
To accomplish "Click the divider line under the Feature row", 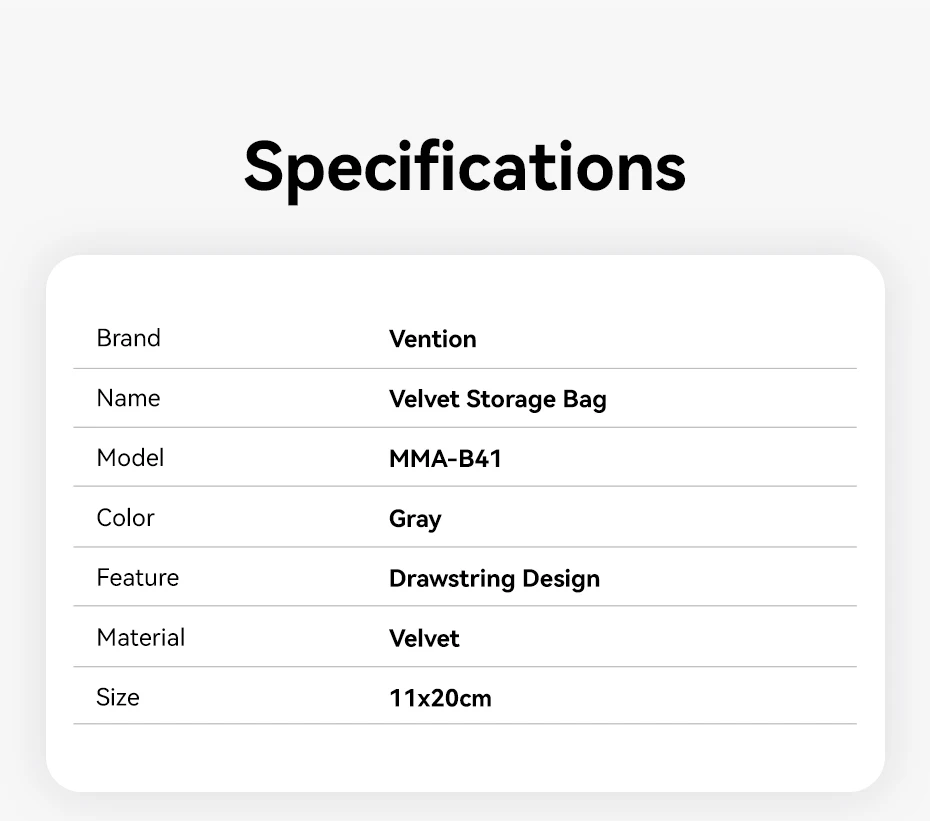I will click(x=465, y=606).
